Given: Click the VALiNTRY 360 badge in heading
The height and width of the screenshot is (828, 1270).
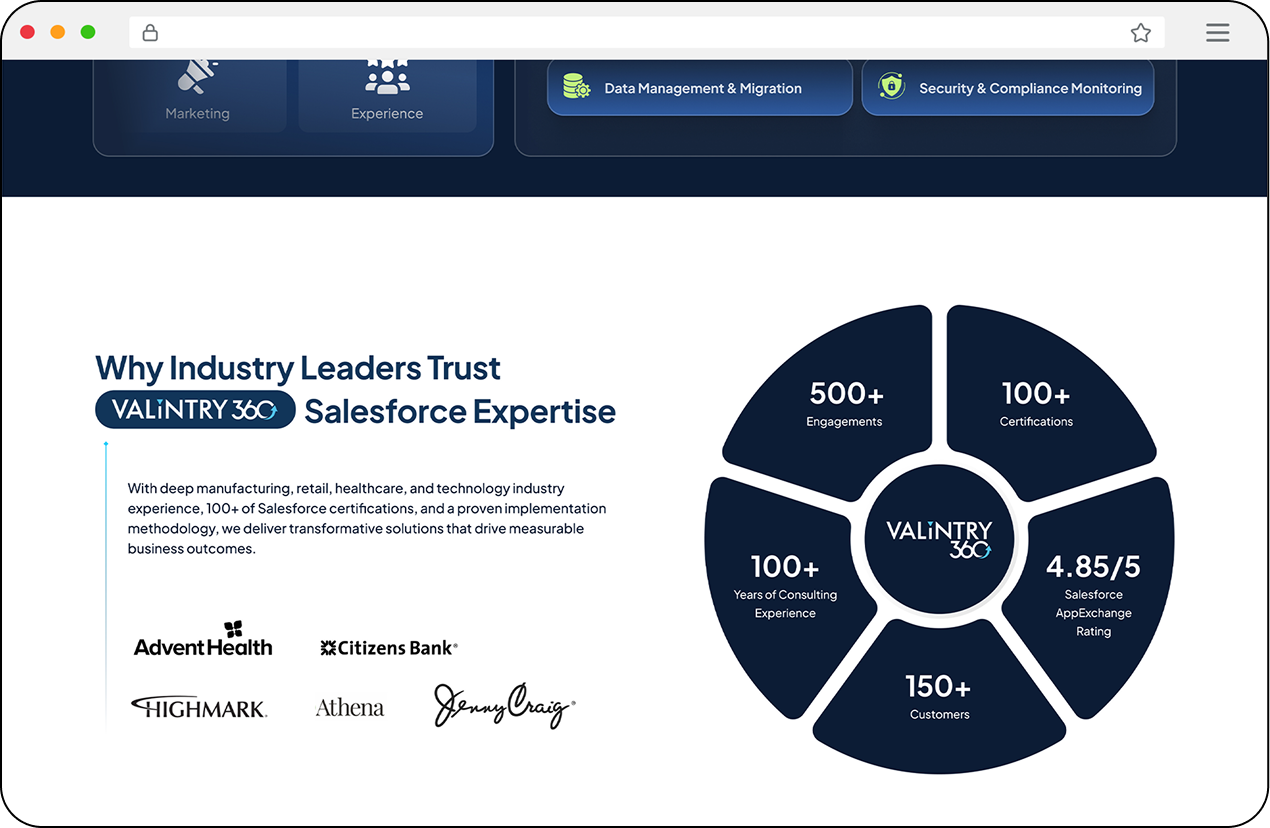Looking at the screenshot, I should tap(195, 410).
